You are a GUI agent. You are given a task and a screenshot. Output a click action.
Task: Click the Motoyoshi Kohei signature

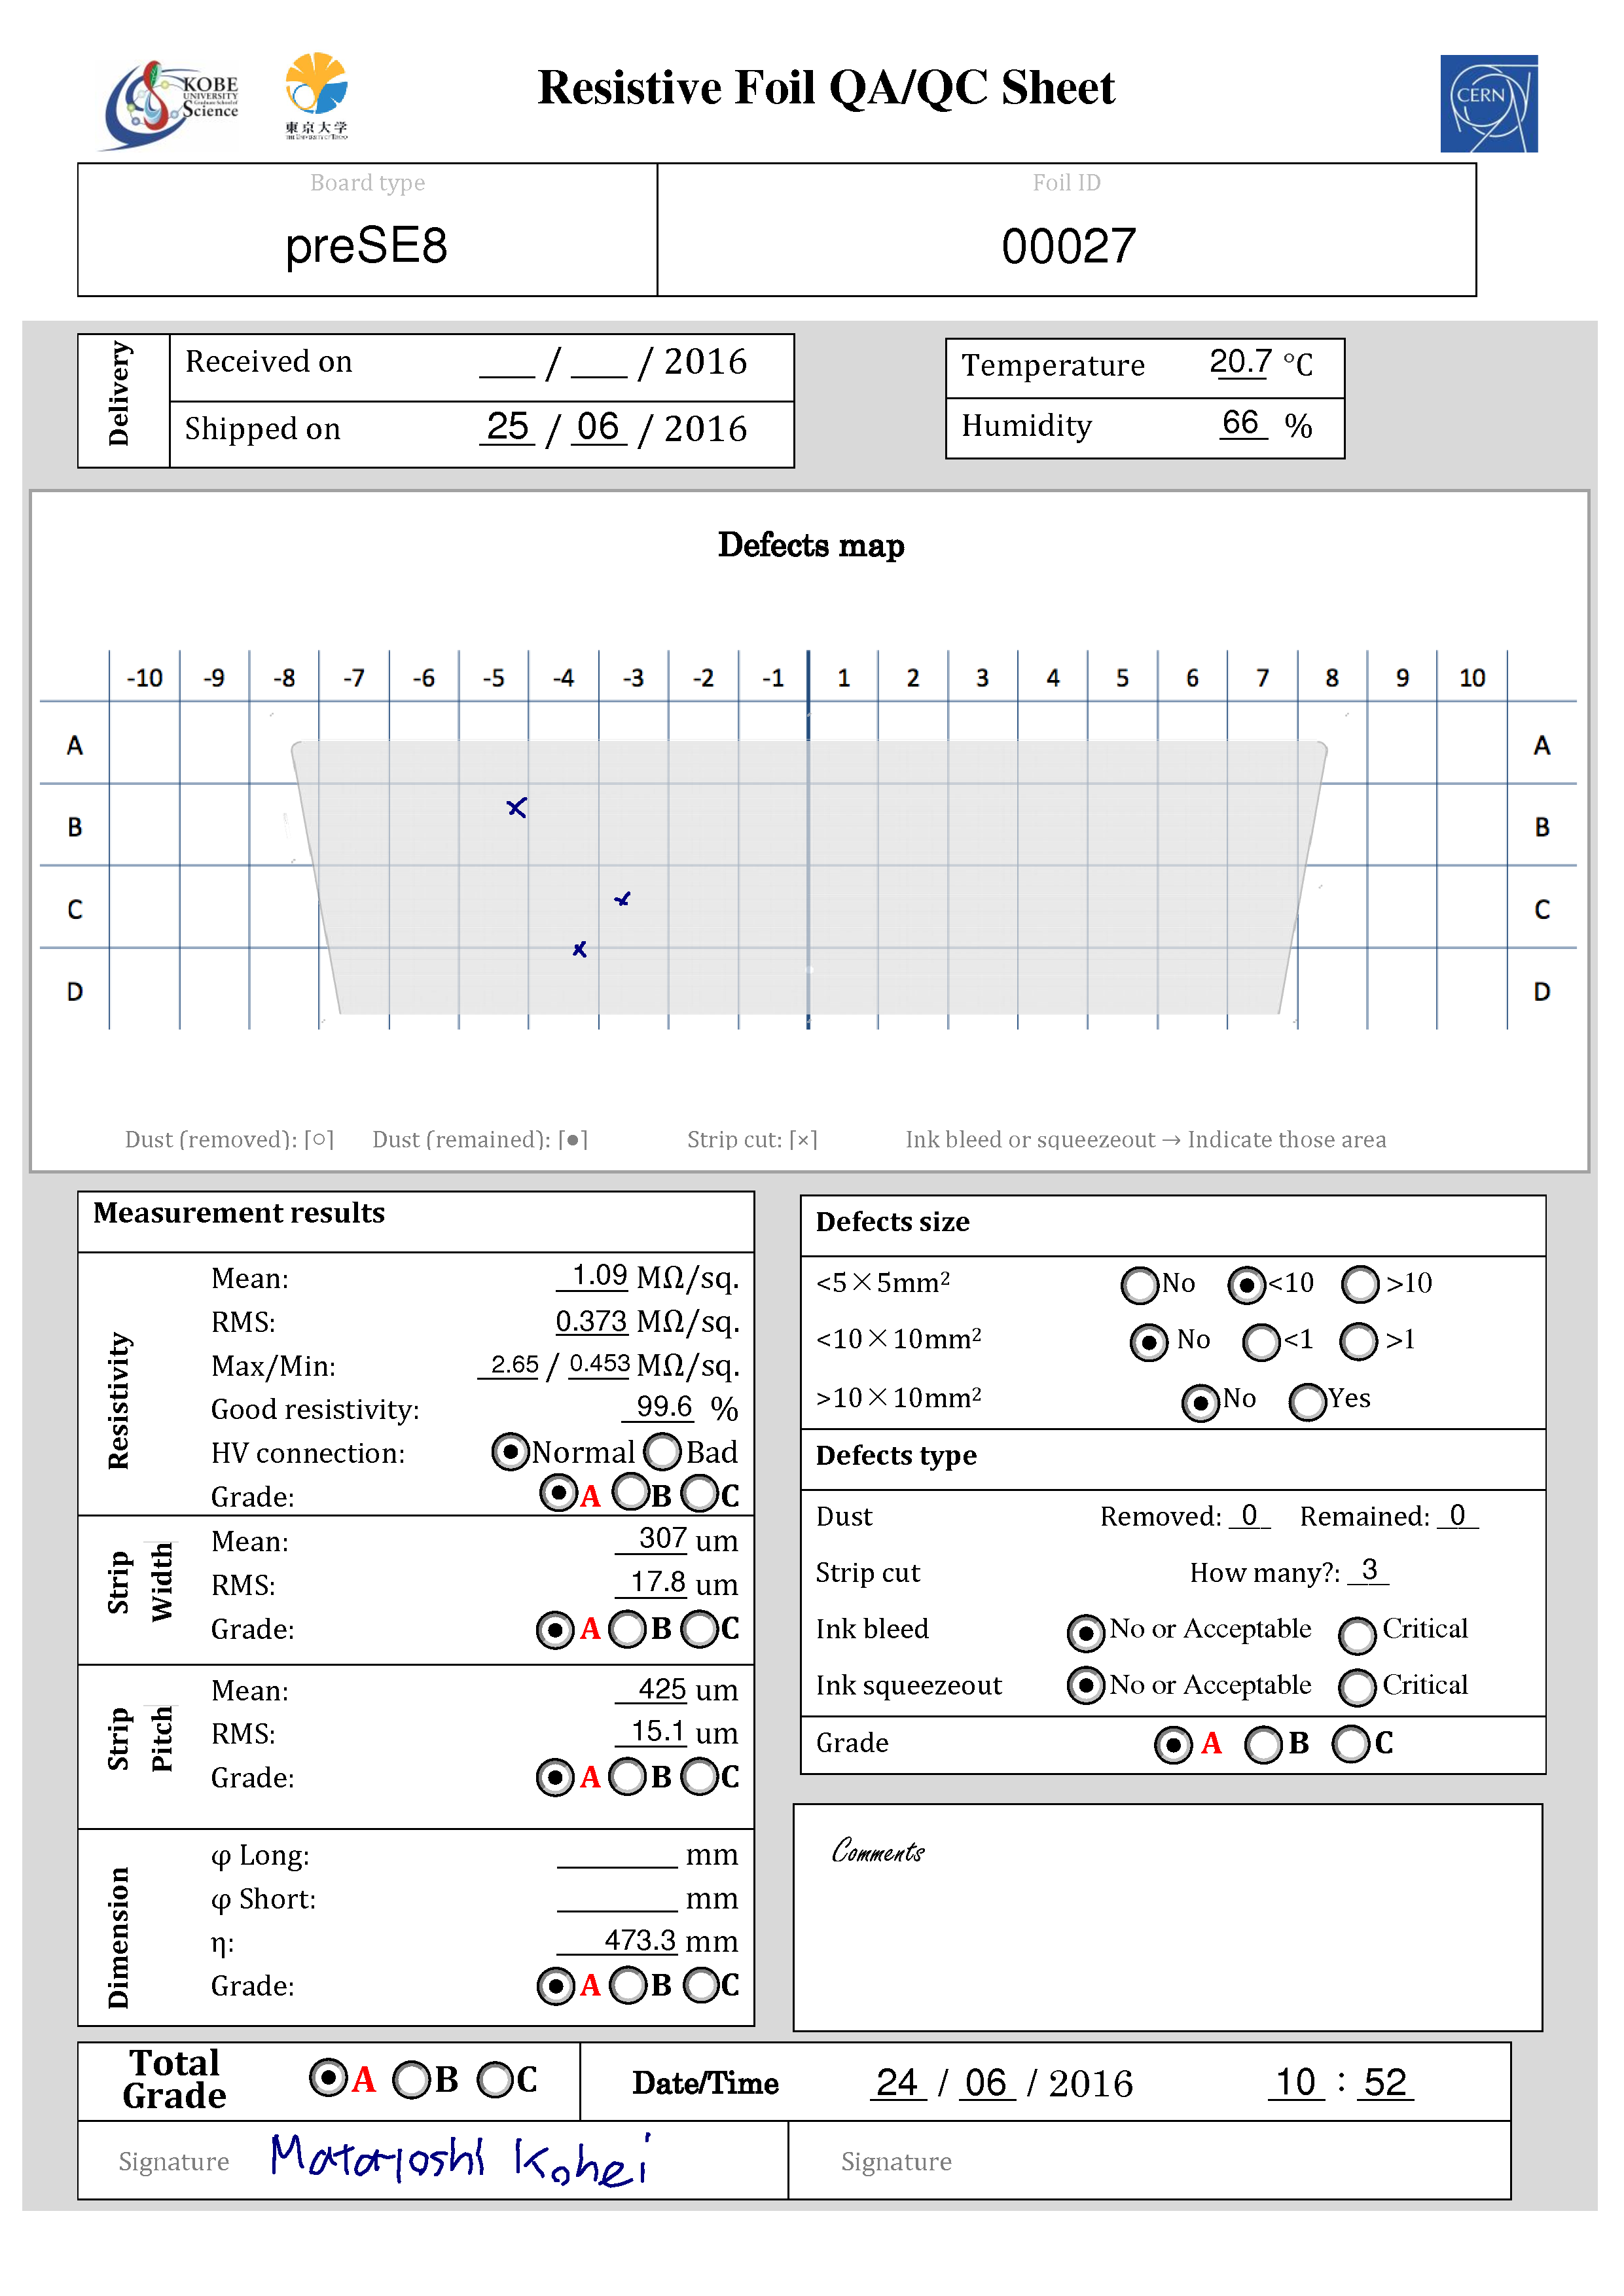click(x=461, y=2160)
